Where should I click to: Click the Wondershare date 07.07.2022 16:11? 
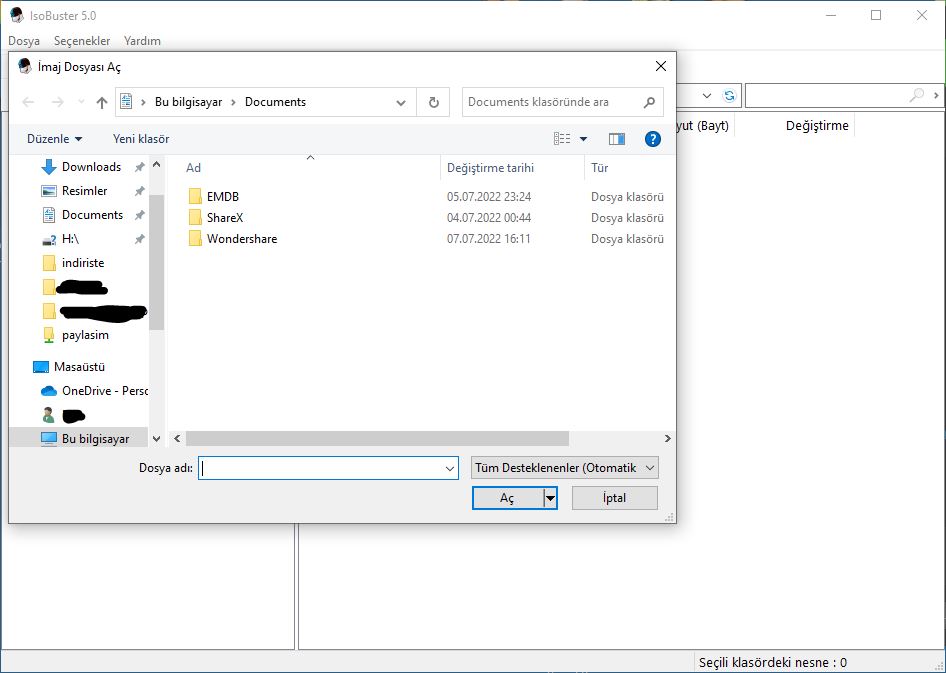click(489, 239)
